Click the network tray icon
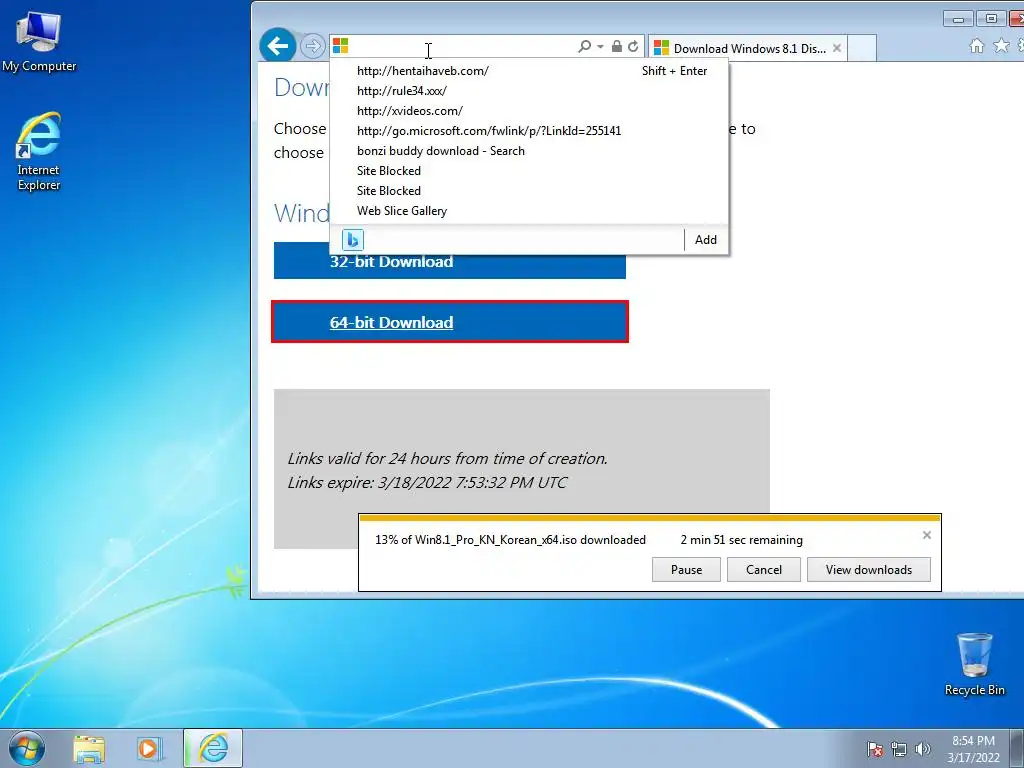 coord(899,749)
